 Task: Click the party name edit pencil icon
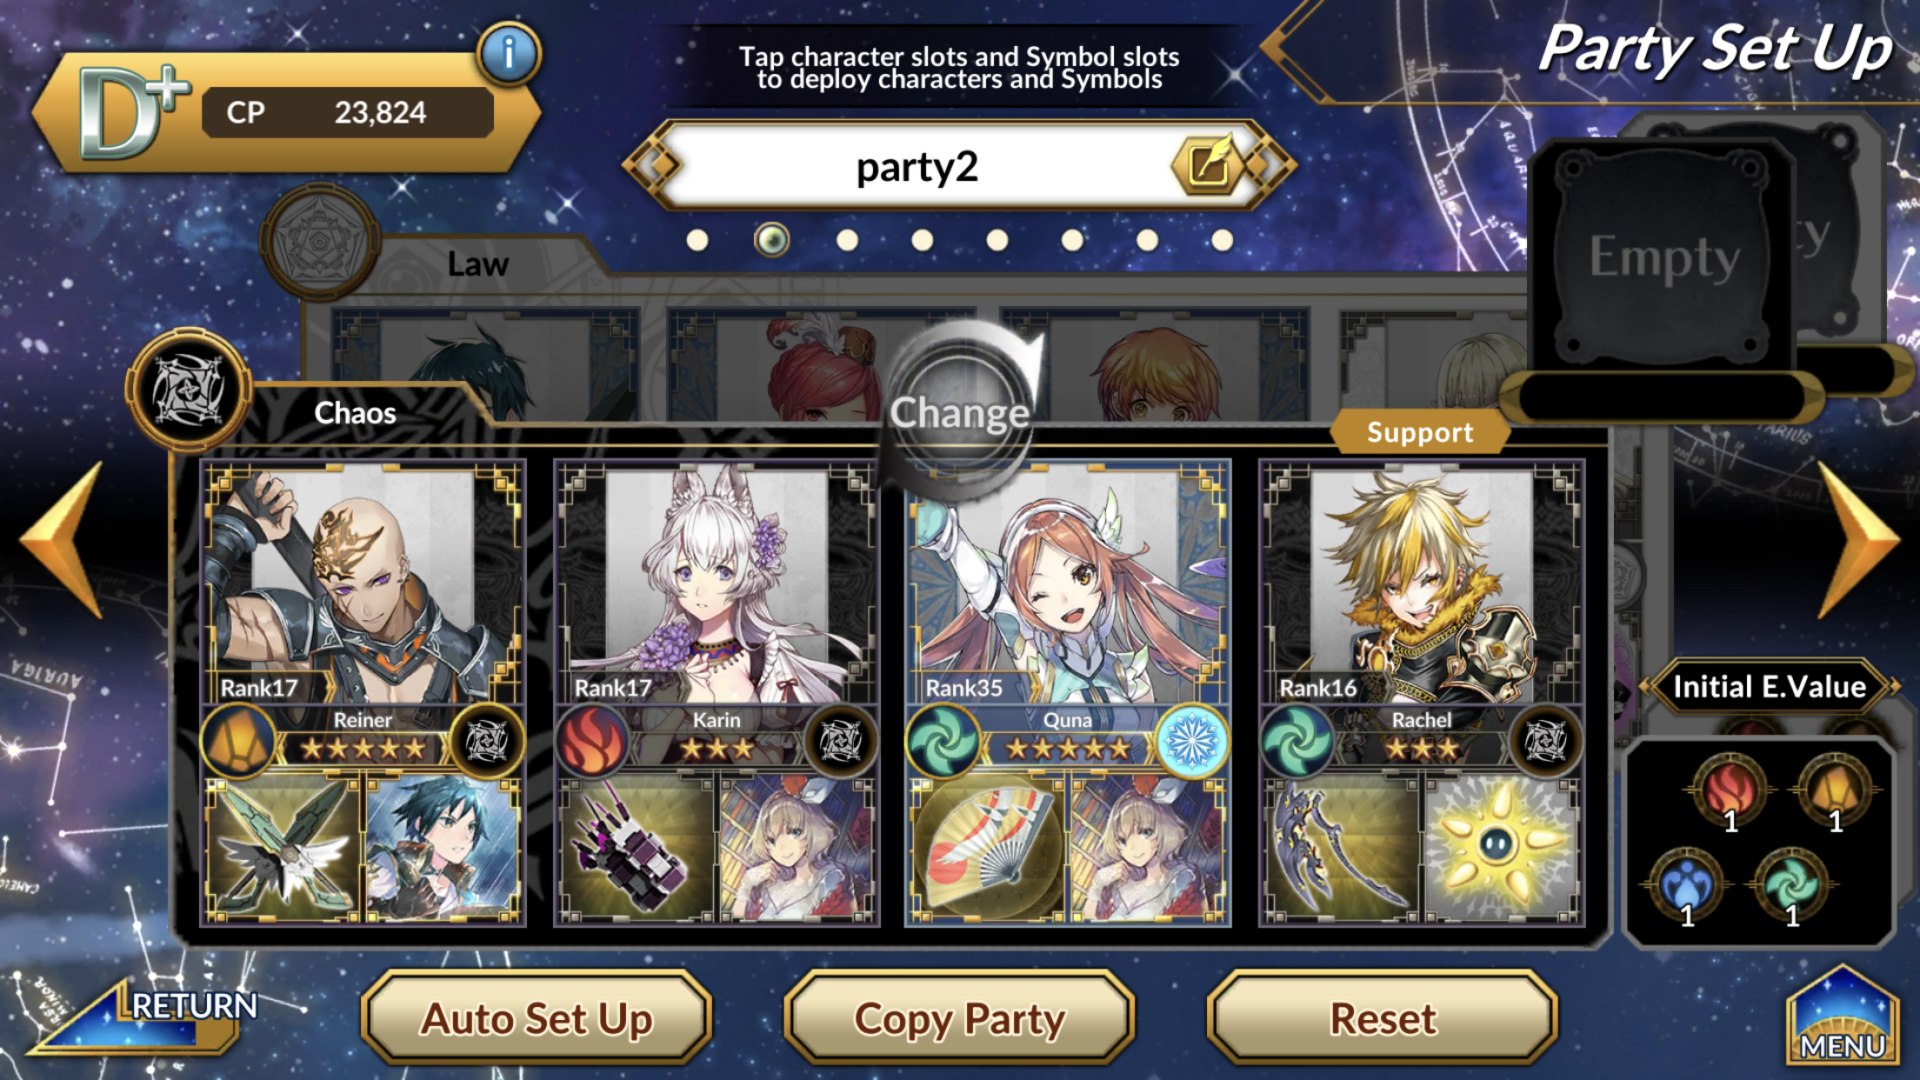coord(1207,165)
